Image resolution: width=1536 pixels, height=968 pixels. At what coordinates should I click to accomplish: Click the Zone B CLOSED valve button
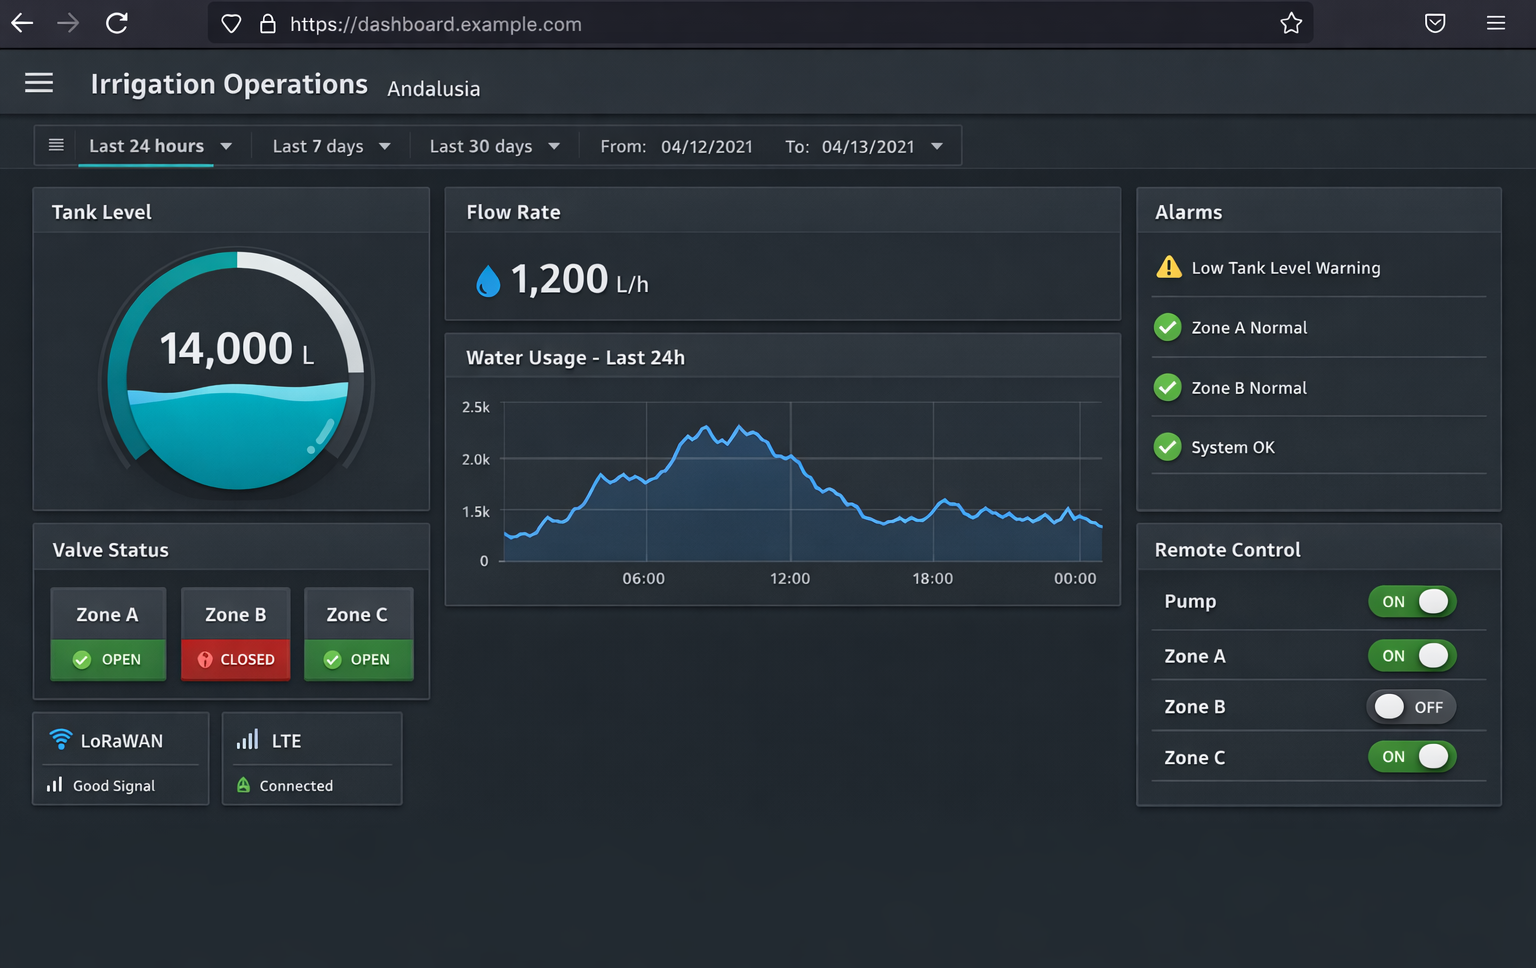point(236,659)
